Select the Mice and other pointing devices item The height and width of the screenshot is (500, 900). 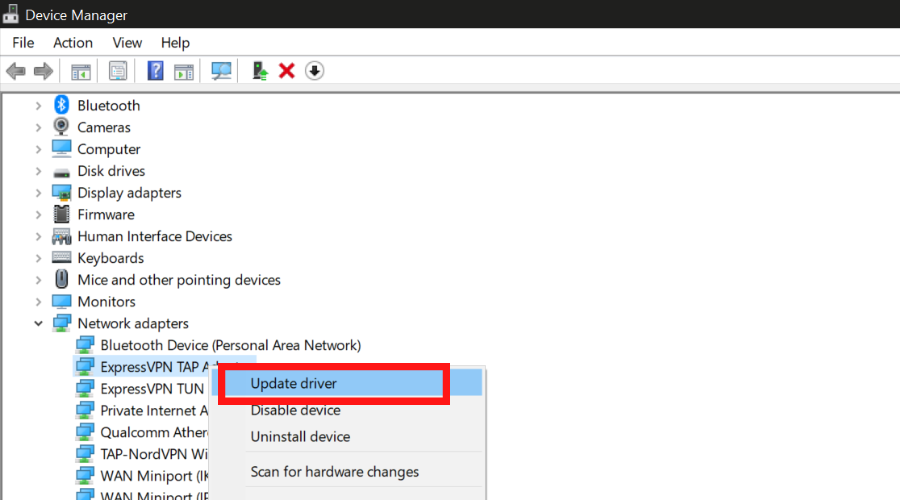[178, 280]
